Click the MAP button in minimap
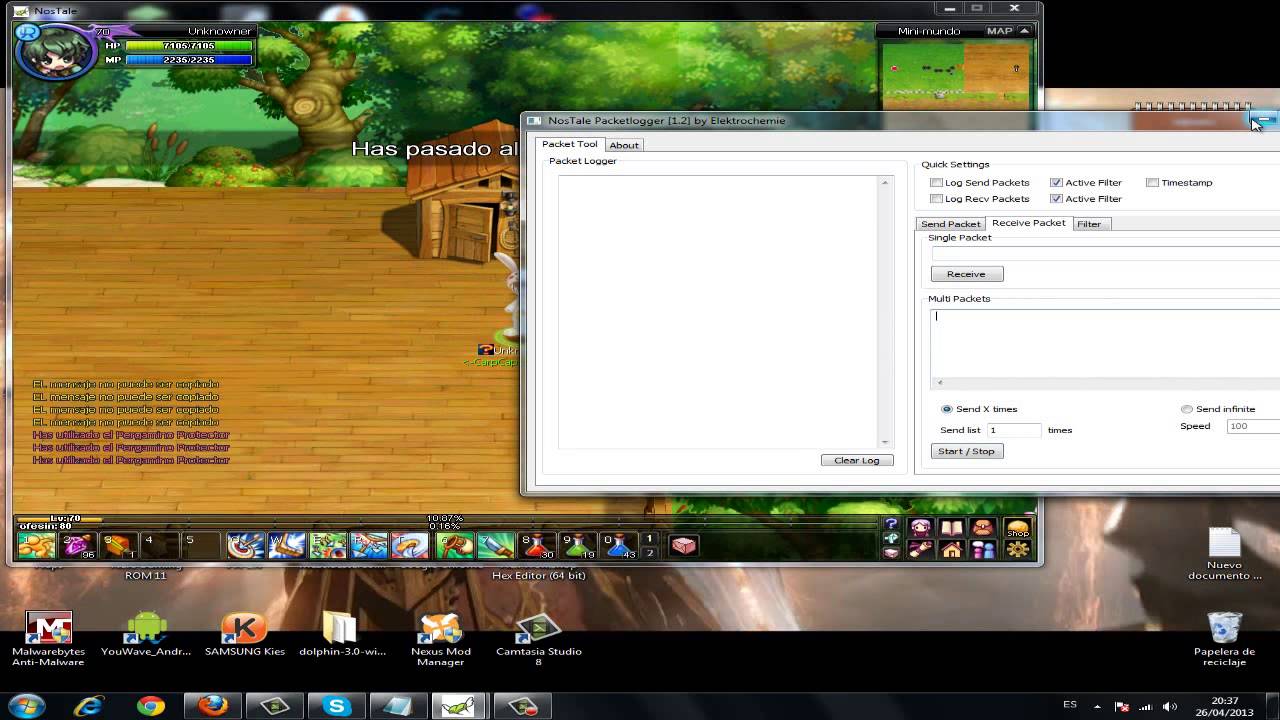The height and width of the screenshot is (720, 1280). [1000, 31]
